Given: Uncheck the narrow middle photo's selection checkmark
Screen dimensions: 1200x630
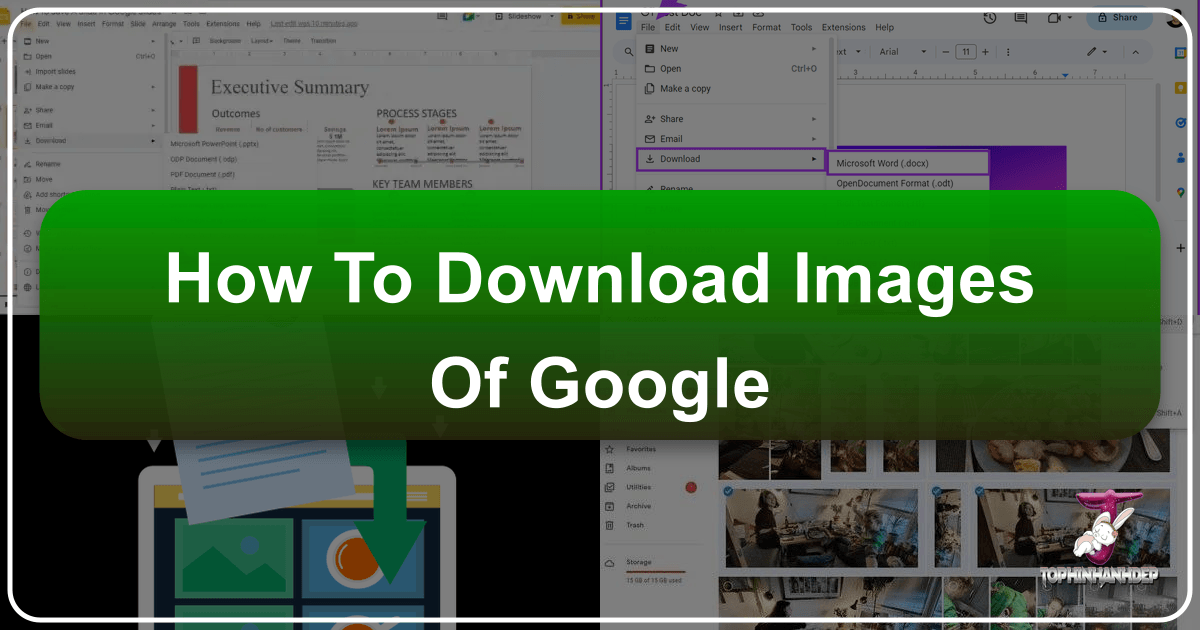Looking at the screenshot, I should point(935,491).
